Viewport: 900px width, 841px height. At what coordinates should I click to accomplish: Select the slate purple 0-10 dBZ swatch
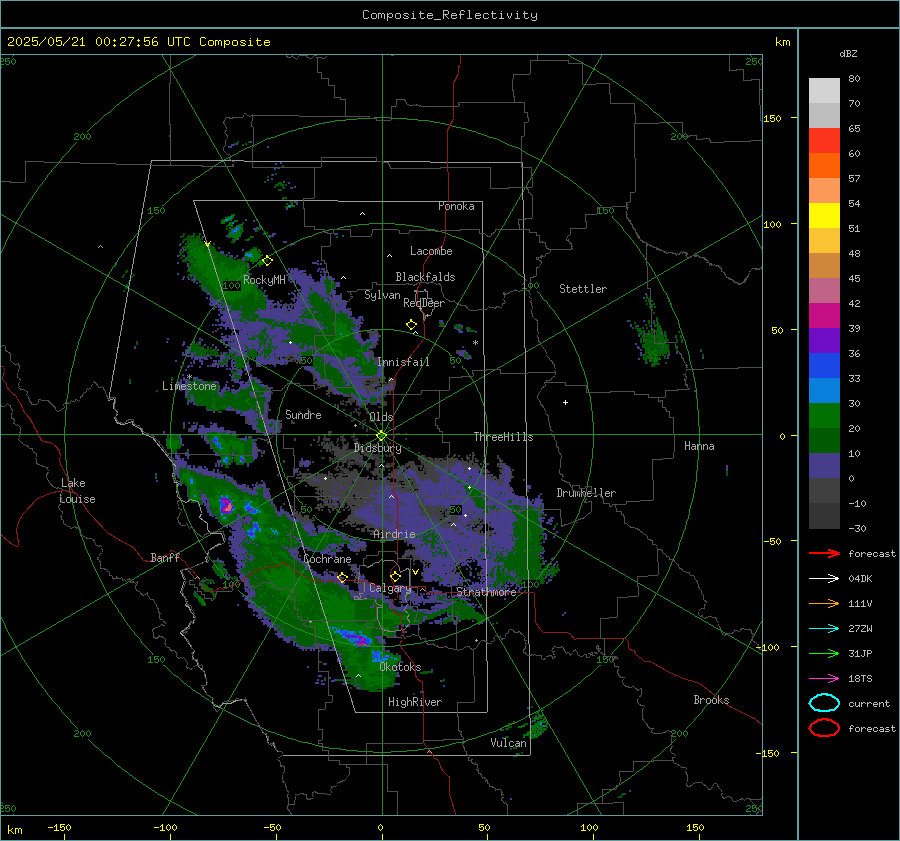(x=824, y=466)
